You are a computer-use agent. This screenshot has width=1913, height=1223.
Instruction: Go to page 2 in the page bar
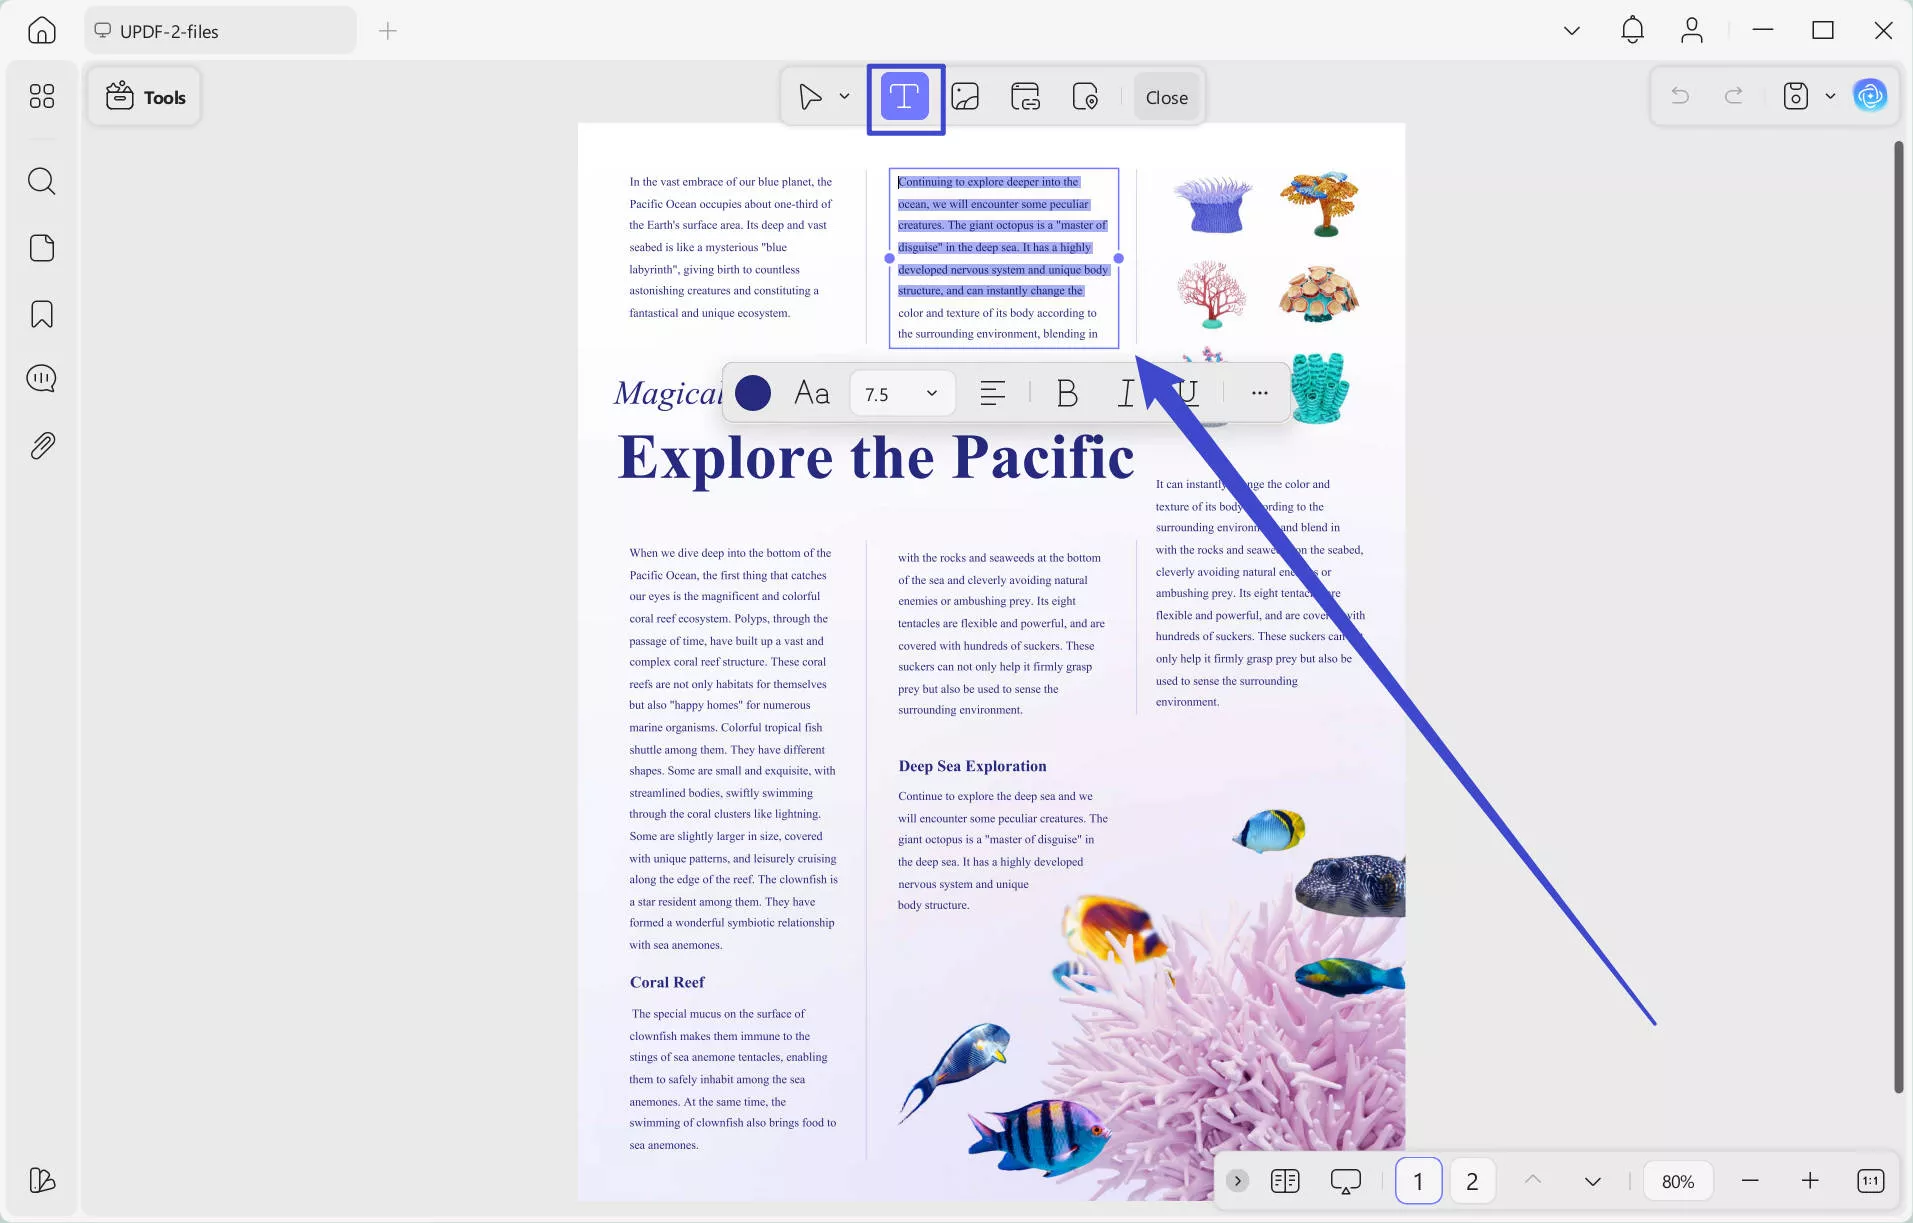click(x=1470, y=1181)
